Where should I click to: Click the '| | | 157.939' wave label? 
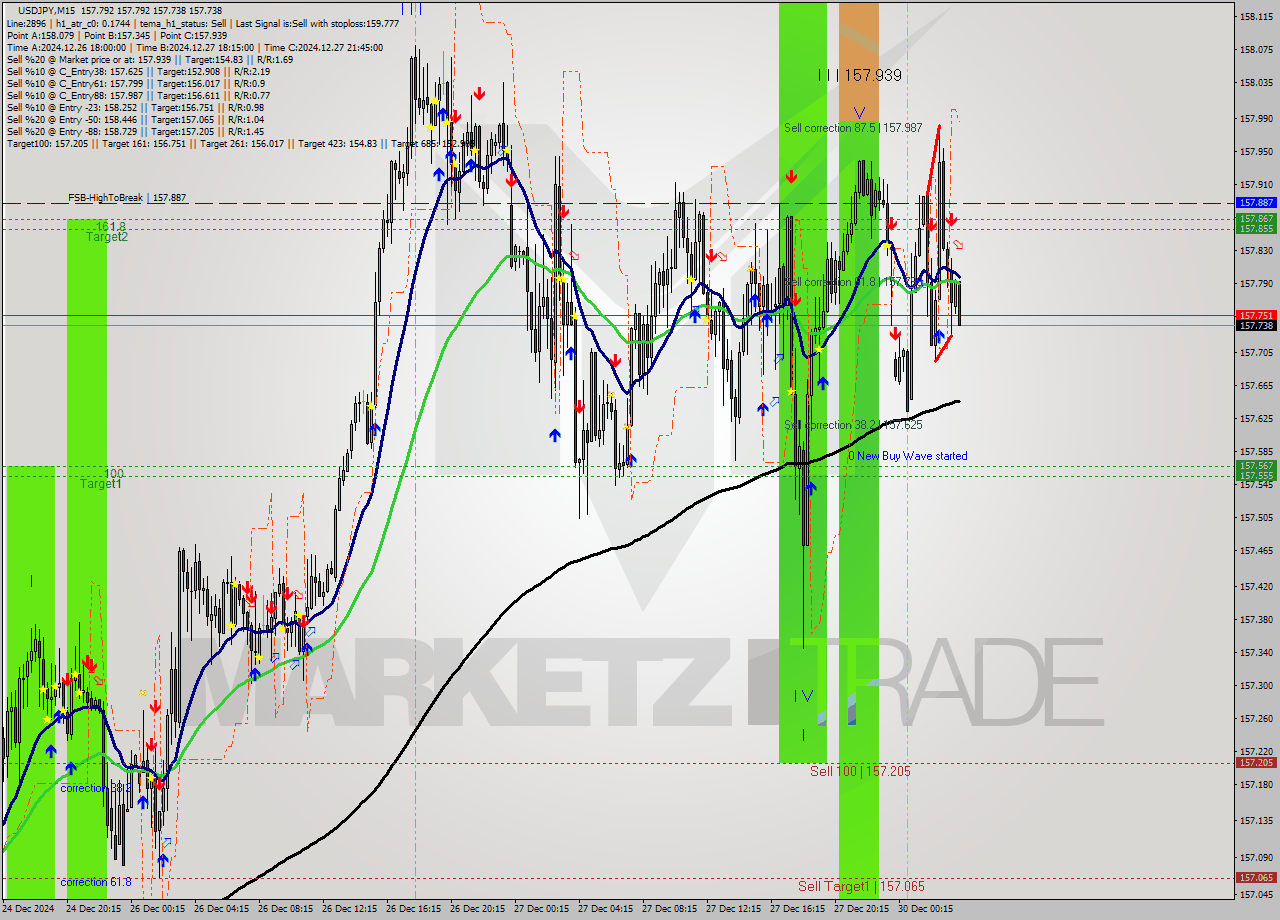coord(860,75)
